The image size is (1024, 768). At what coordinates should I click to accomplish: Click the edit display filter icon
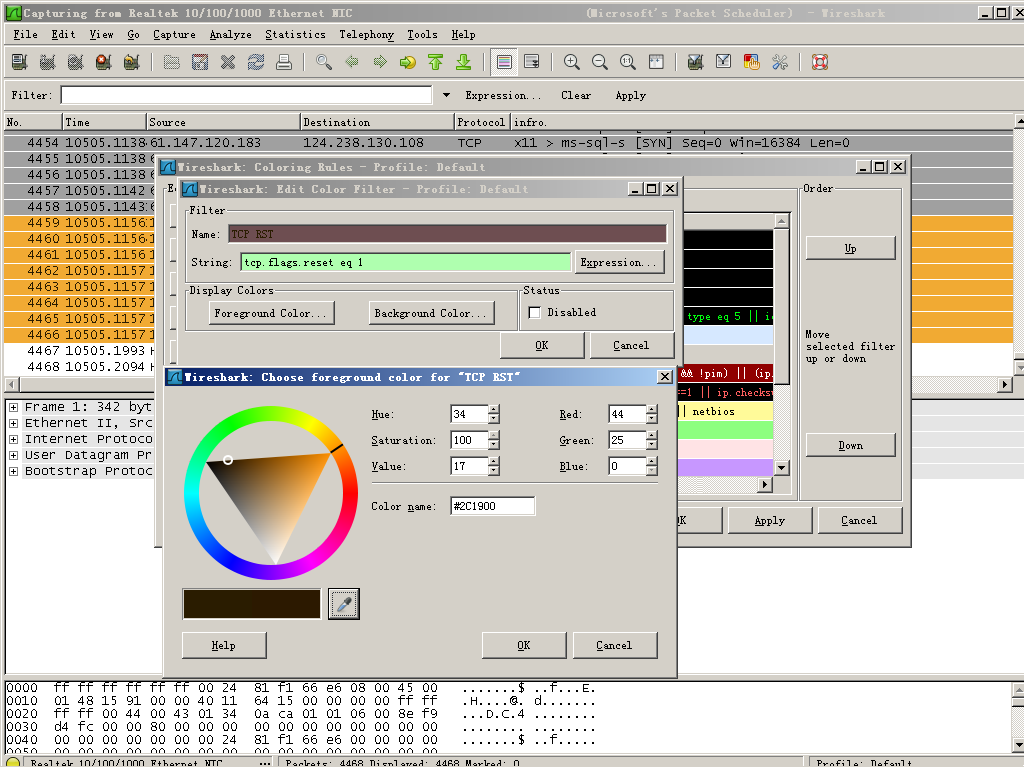pyautogui.click(x=724, y=62)
